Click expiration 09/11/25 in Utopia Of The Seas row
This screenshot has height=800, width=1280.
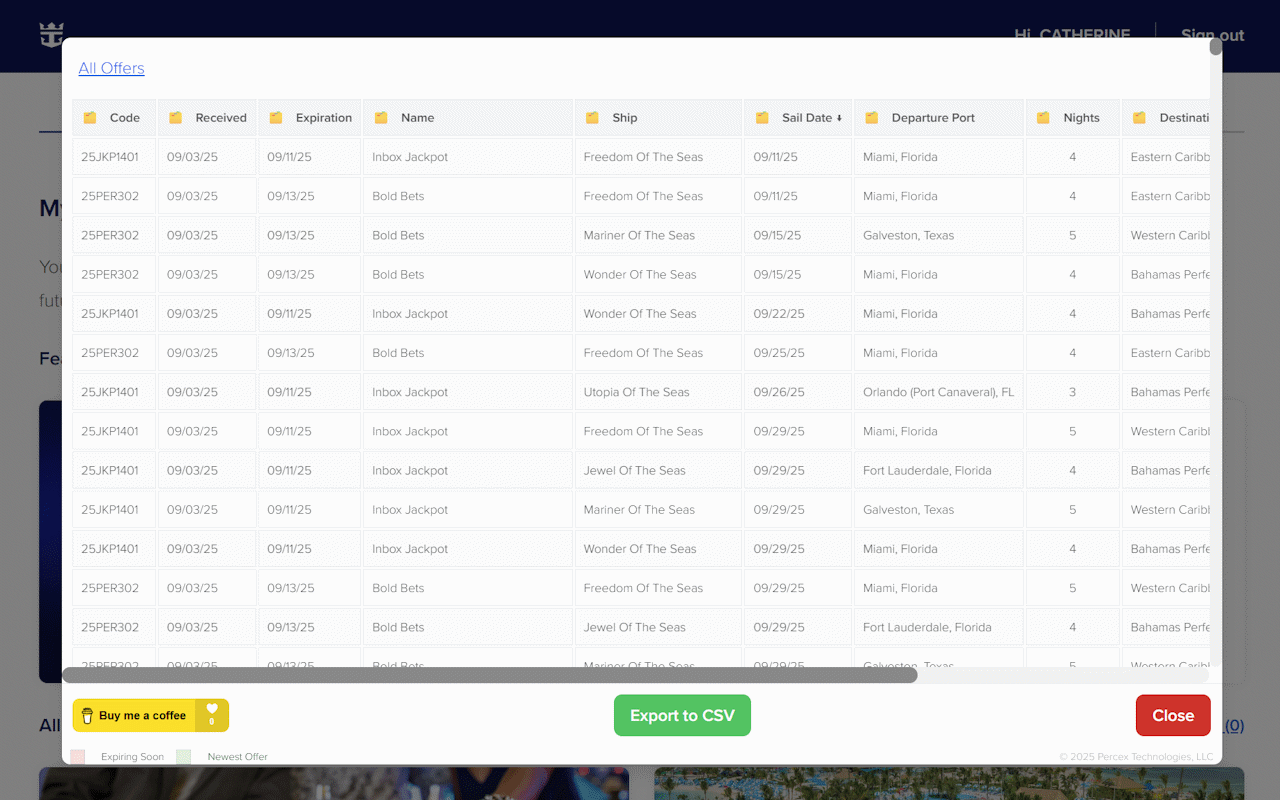coord(310,392)
